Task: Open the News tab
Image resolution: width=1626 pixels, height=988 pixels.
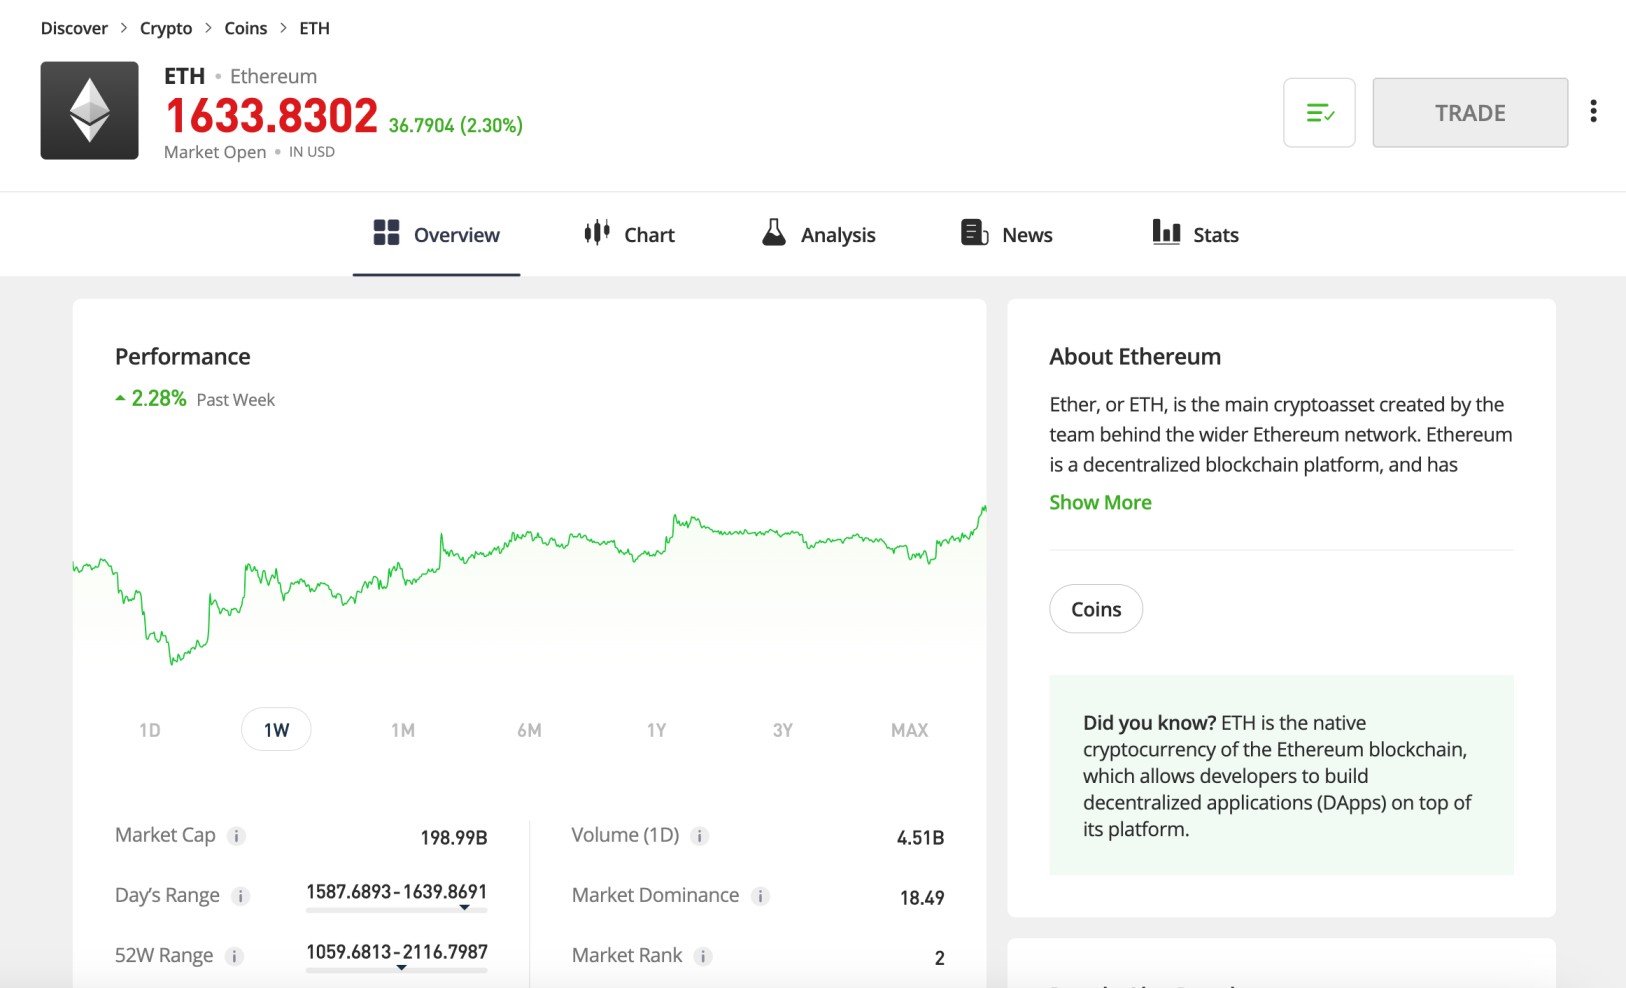Action: [1006, 235]
